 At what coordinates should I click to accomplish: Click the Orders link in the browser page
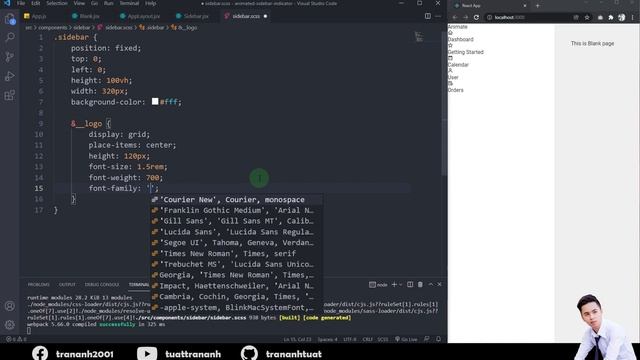click(x=456, y=90)
